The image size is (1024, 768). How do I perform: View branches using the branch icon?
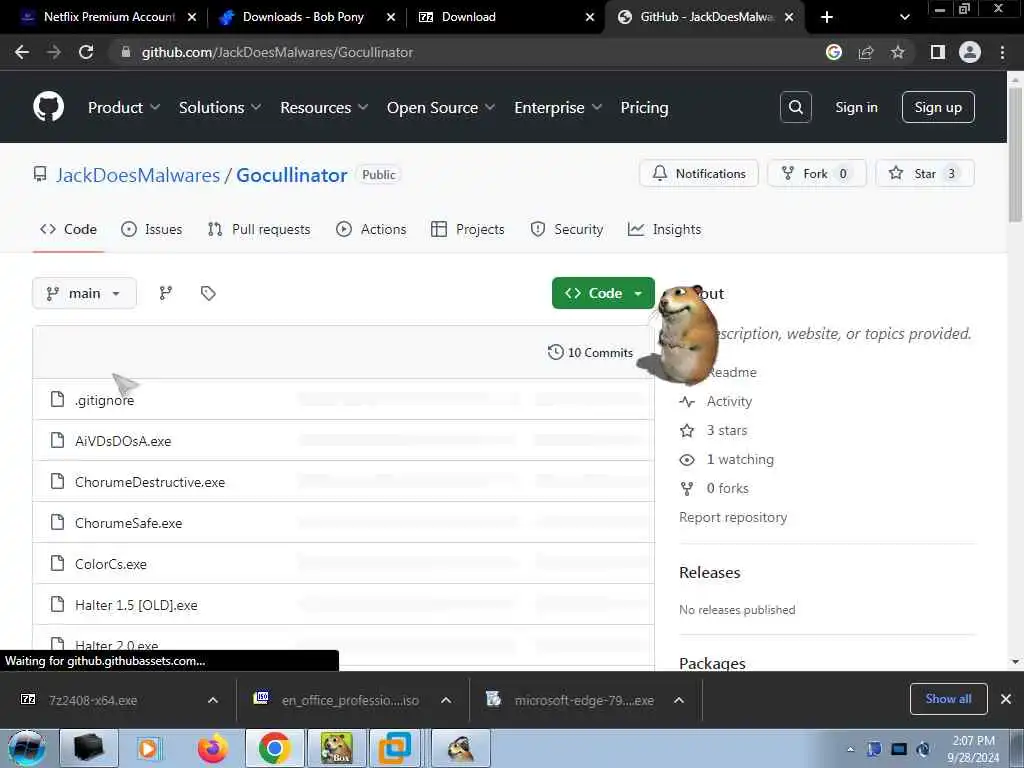click(x=166, y=293)
